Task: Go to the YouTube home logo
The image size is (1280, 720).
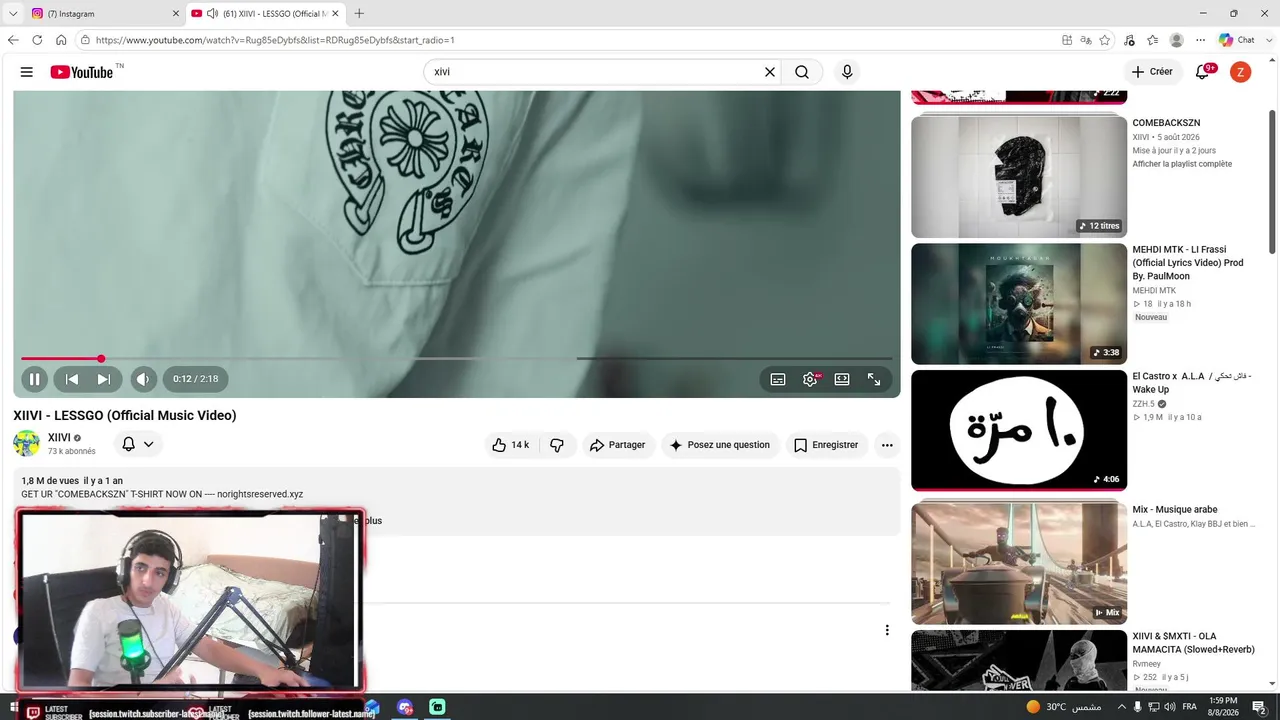Action: click(82, 72)
